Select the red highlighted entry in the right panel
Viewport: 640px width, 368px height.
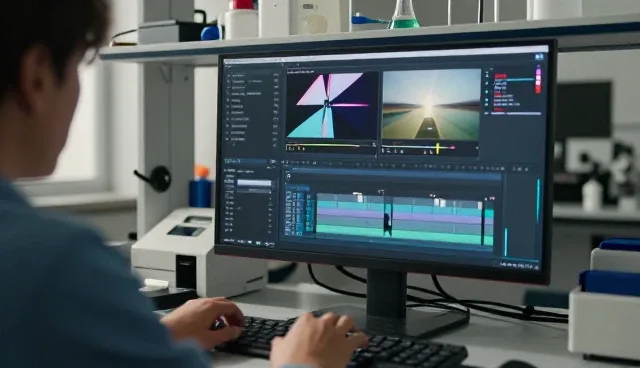point(500,76)
